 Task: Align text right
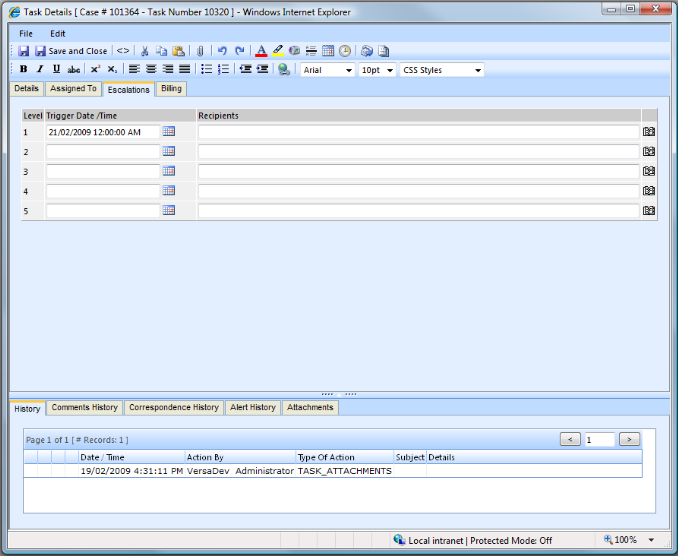[x=168, y=69]
